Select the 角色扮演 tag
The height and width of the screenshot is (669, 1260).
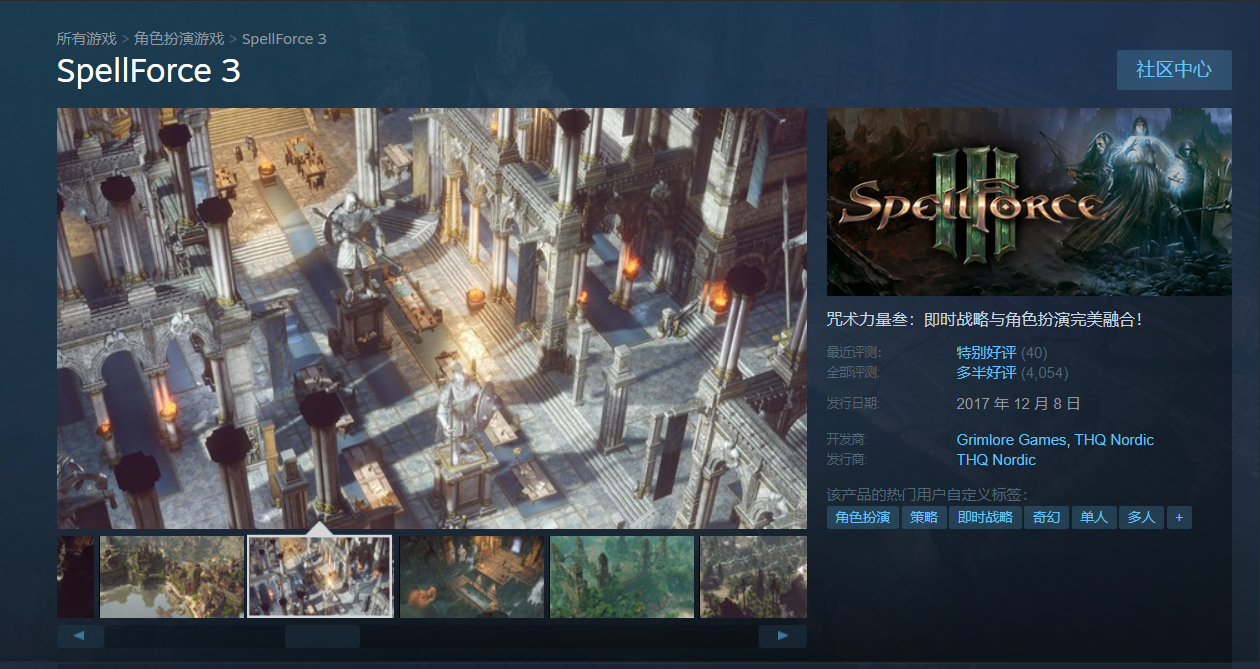pos(862,517)
